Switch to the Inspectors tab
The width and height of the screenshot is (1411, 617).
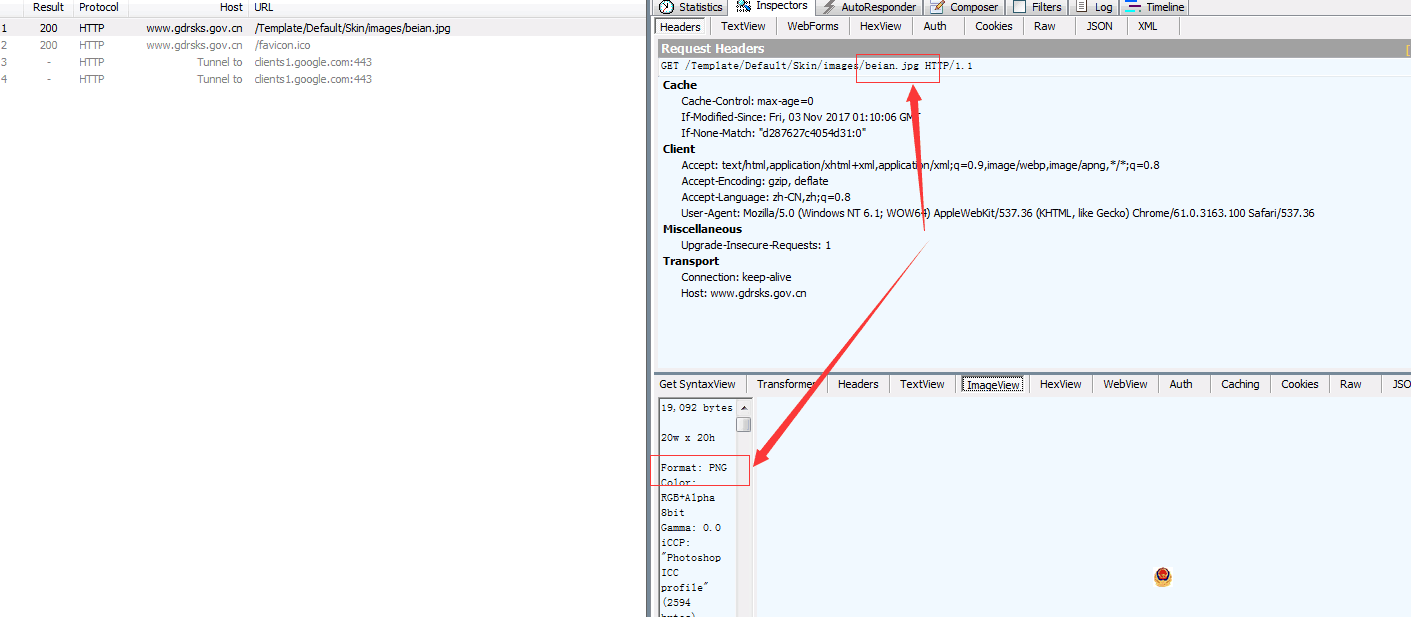[x=772, y=6]
